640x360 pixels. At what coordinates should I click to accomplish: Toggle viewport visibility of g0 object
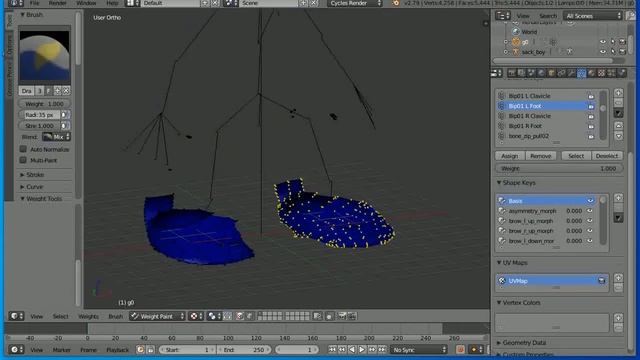click(603, 42)
